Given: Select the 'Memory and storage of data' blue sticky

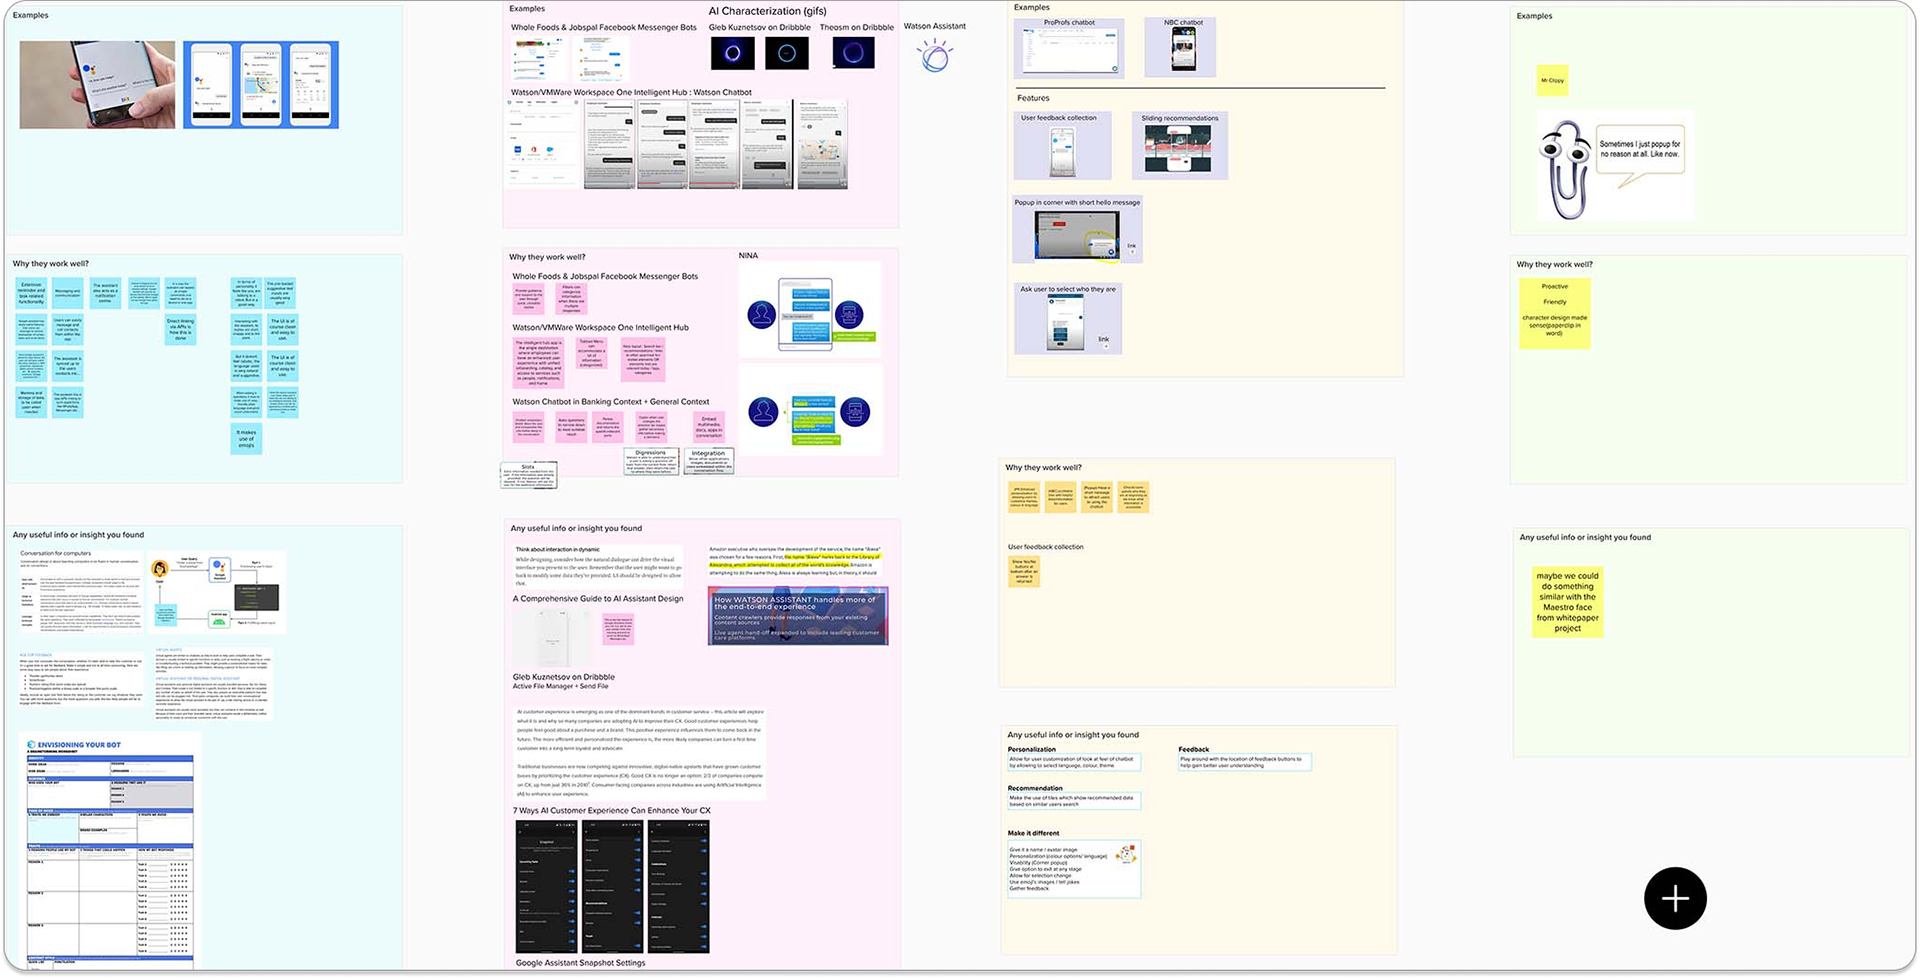Looking at the screenshot, I should tap(31, 402).
